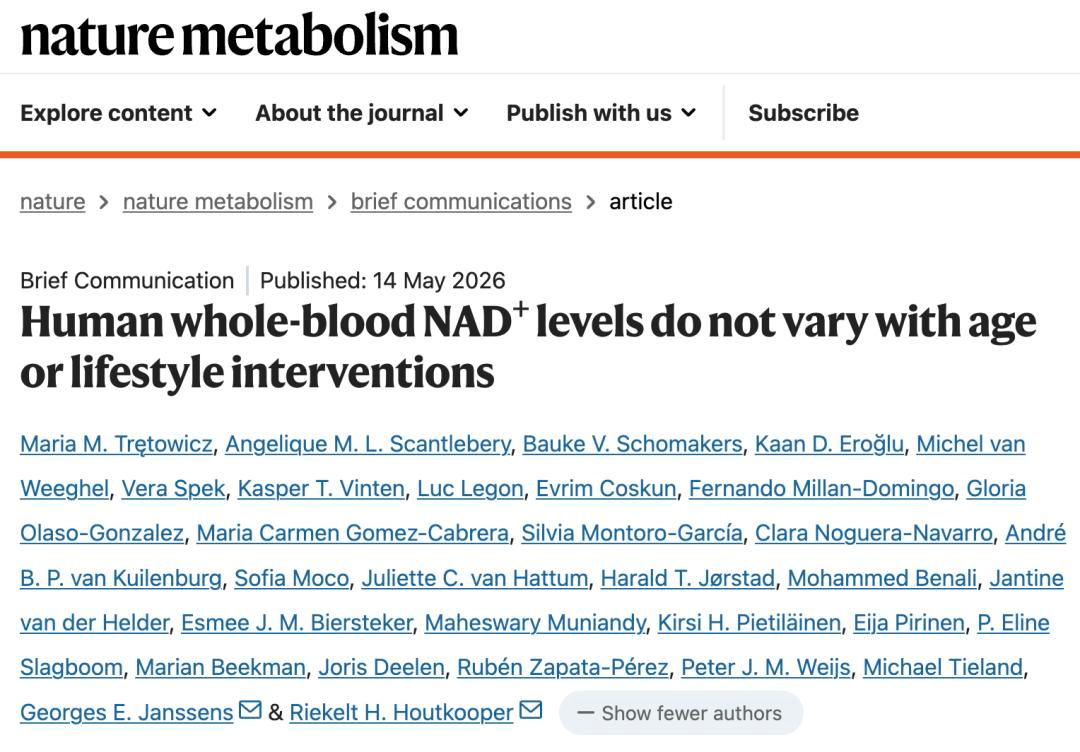The image size is (1080, 752).
Task: Select author Kaan D. Eroğlu link
Action: (829, 444)
